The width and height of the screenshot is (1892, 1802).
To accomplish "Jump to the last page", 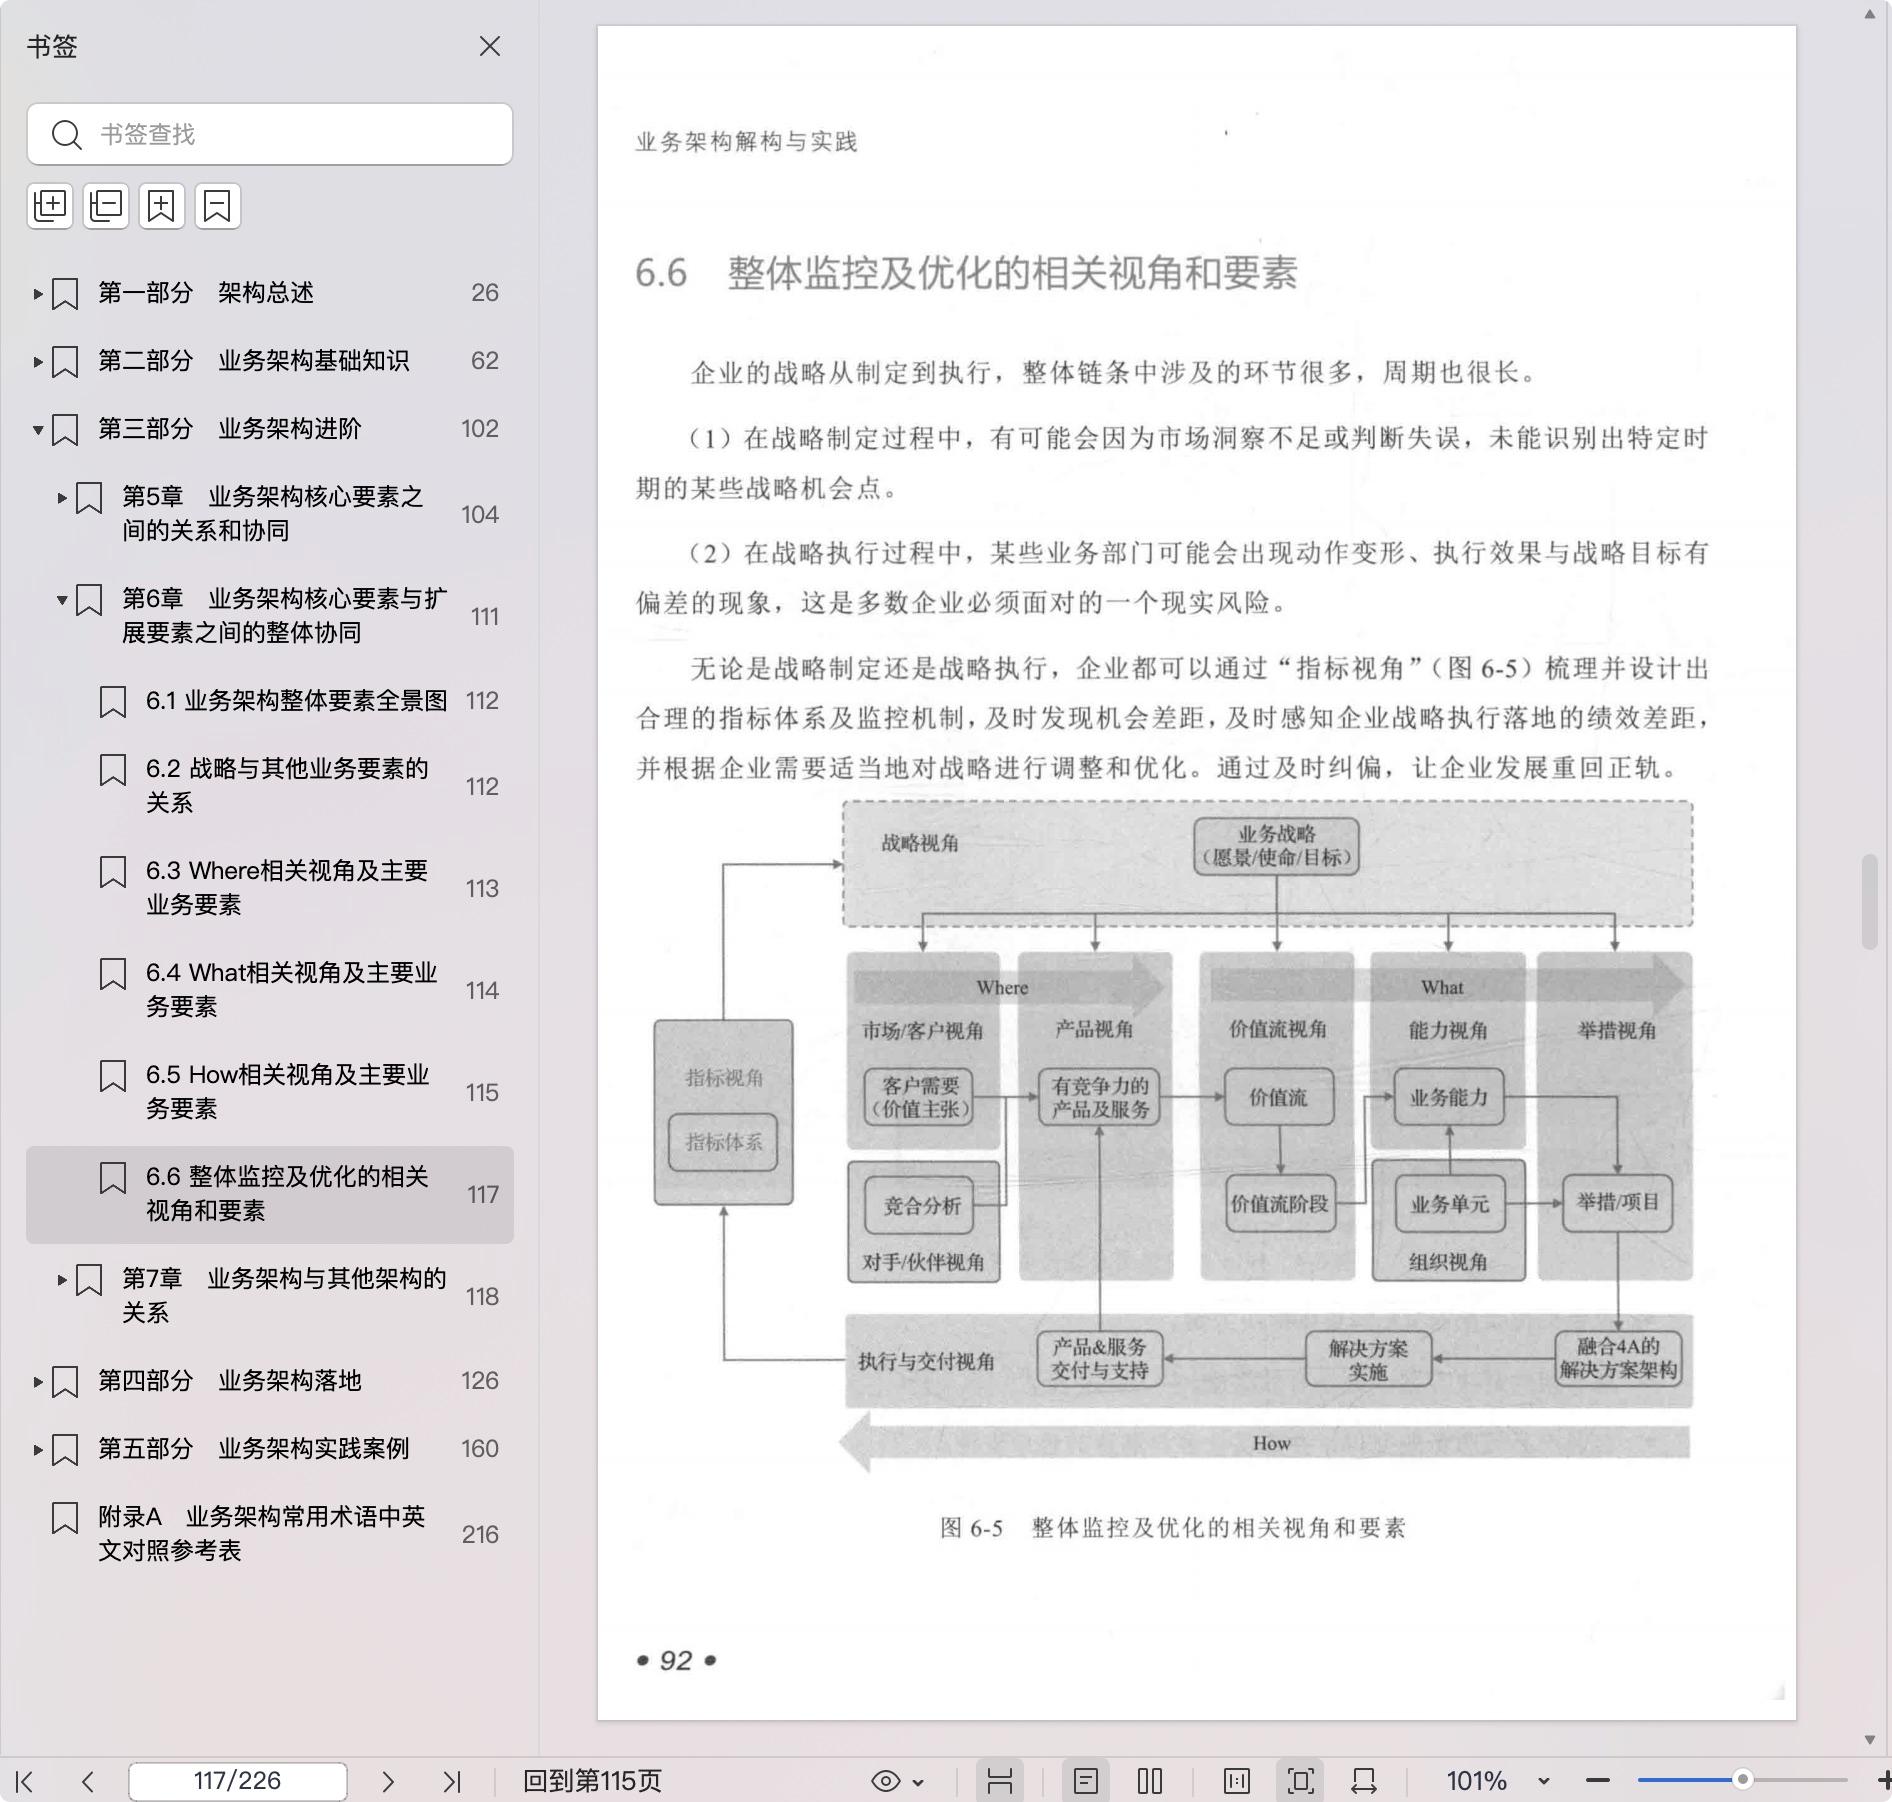I will coord(452,1781).
